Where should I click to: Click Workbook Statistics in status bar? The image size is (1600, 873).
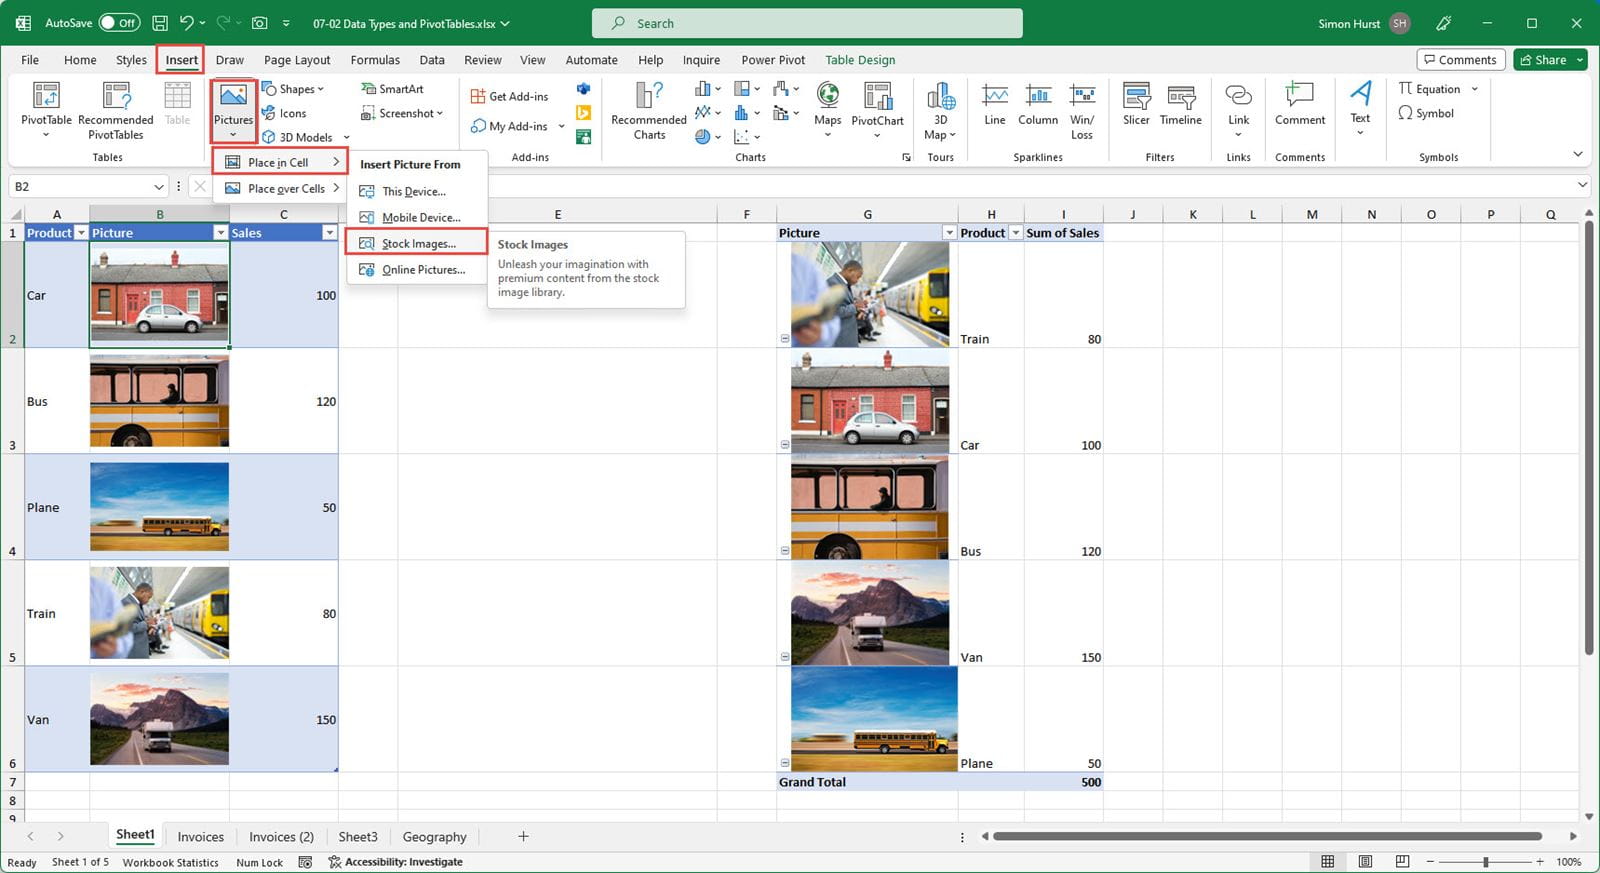pyautogui.click(x=170, y=862)
